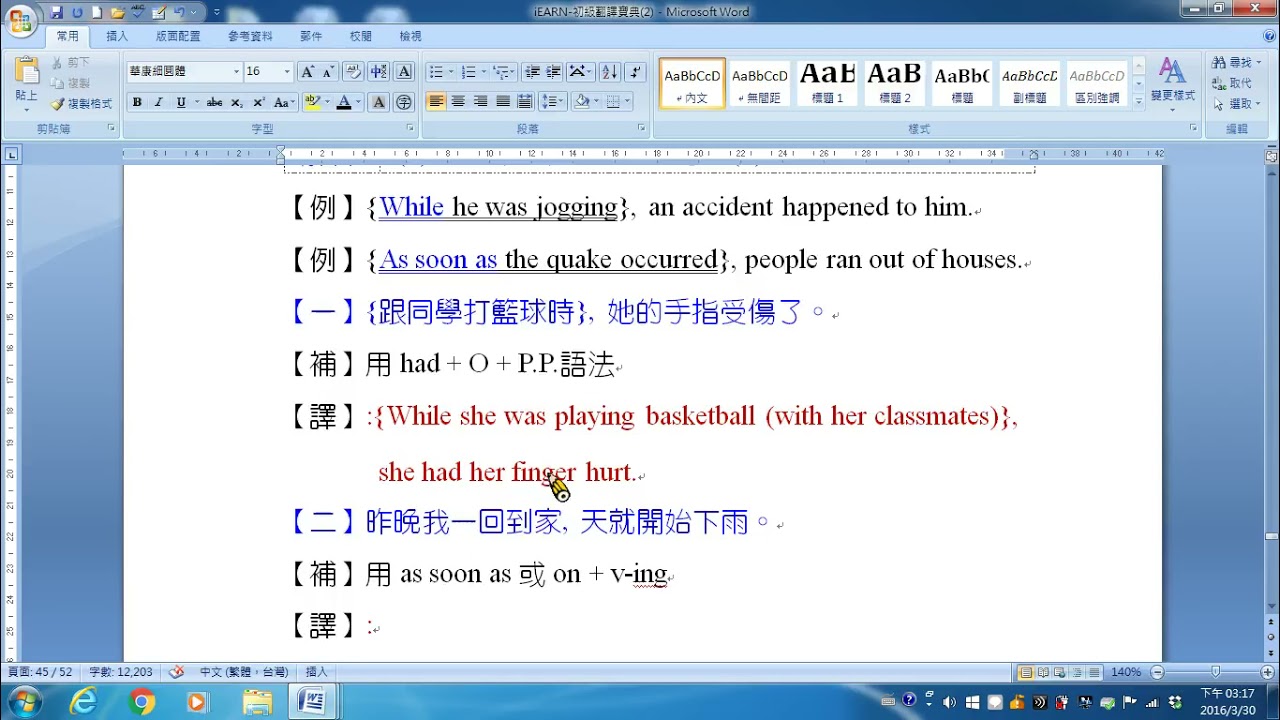The height and width of the screenshot is (720, 1280).
Task: Increase the paragraph indent
Action: point(553,72)
